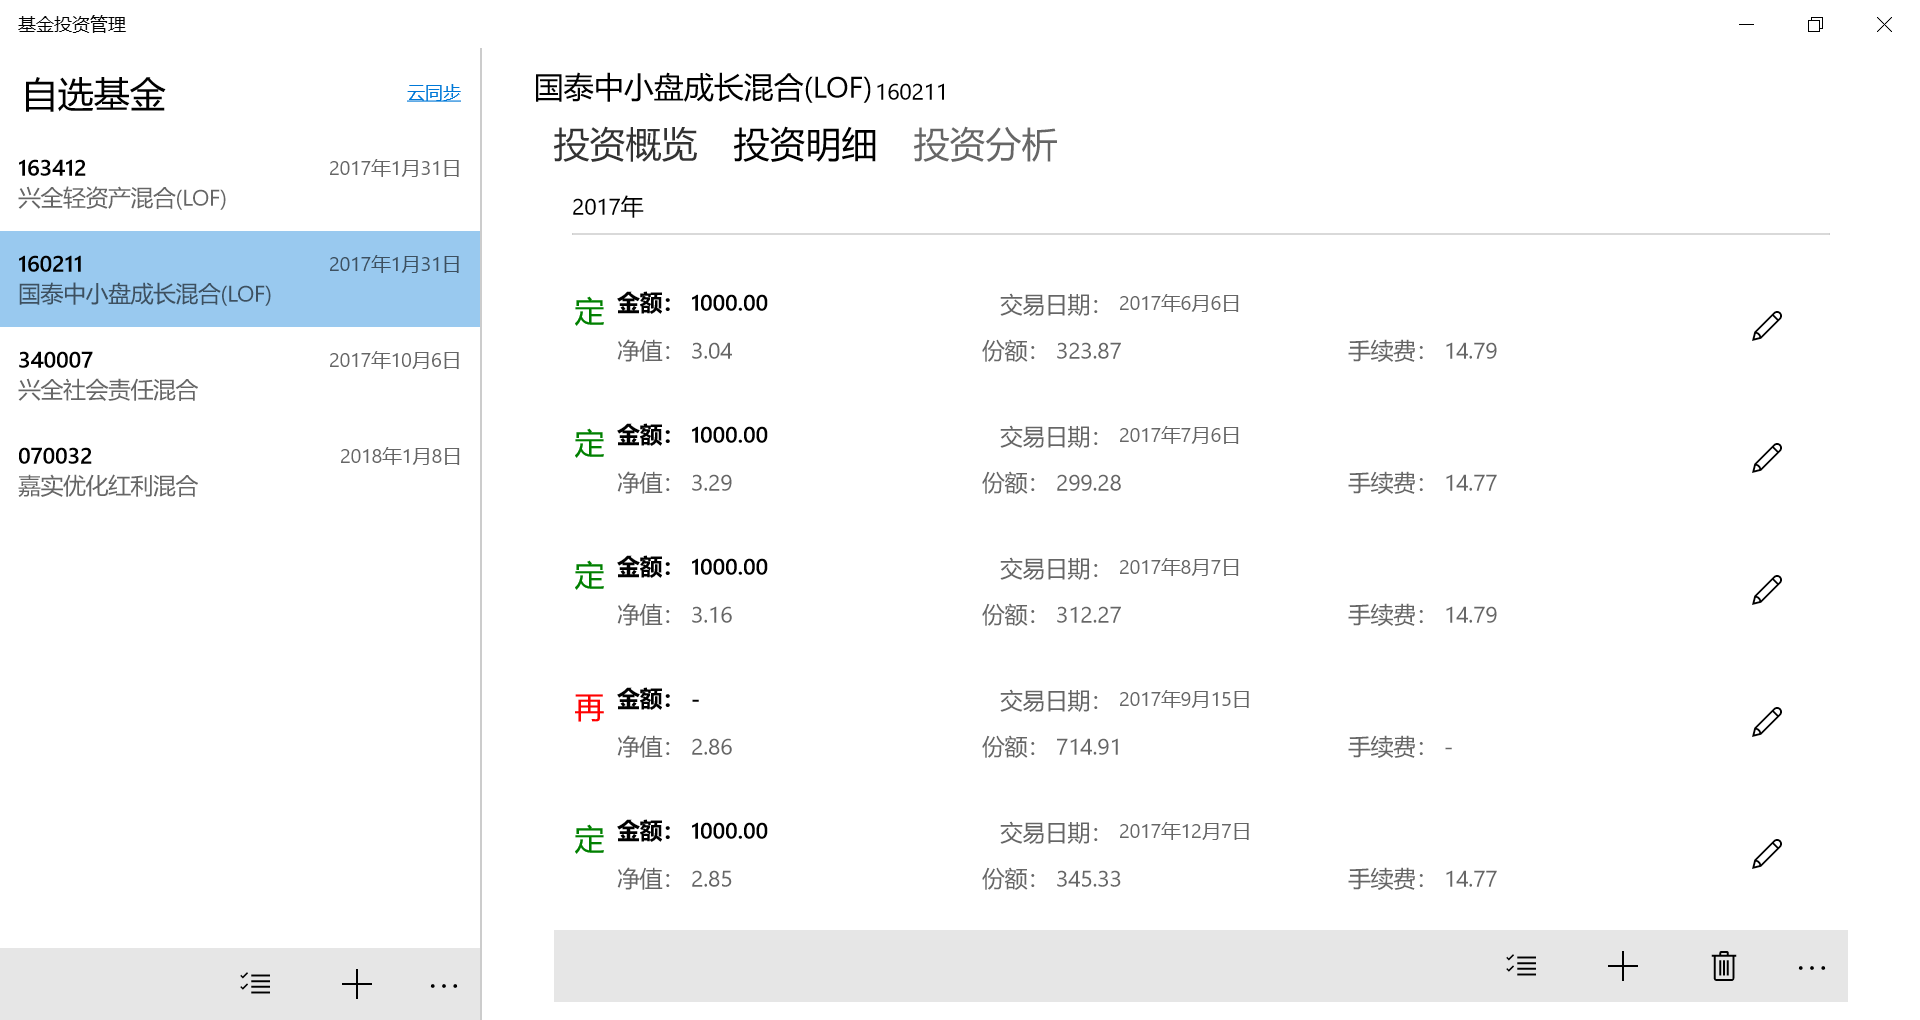Open more options in transaction toolbar

(x=1812, y=966)
